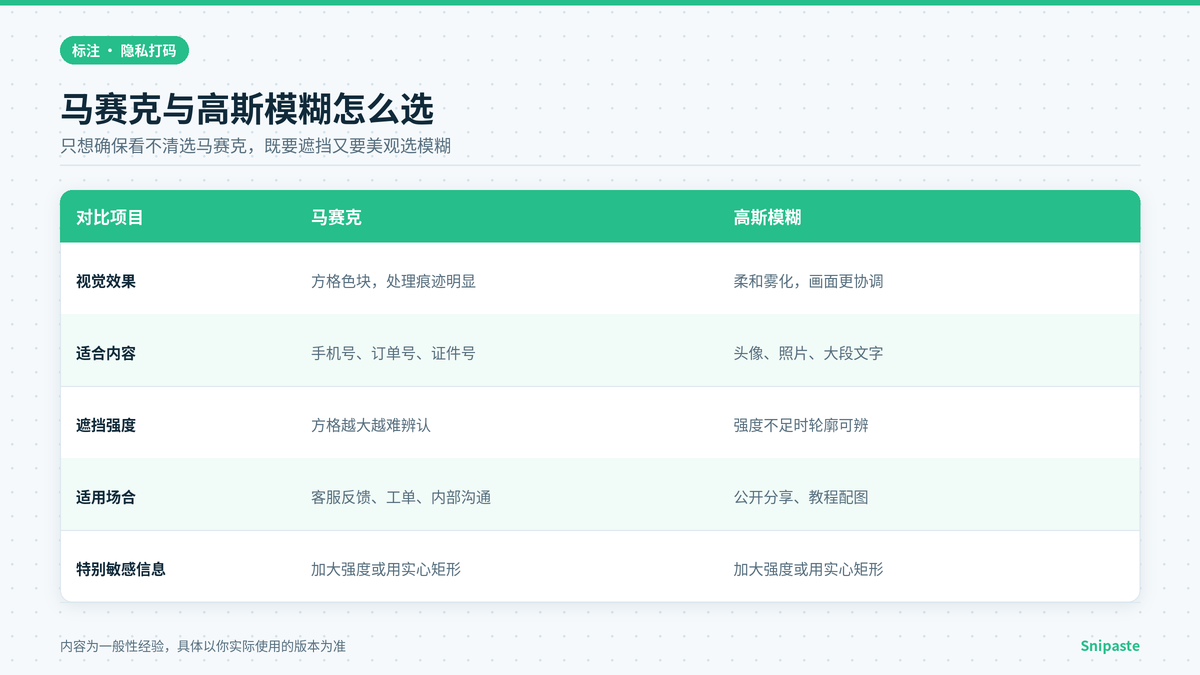Click the cell 柔和雾化，画面更协调
This screenshot has height=675, width=1200.
[808, 281]
